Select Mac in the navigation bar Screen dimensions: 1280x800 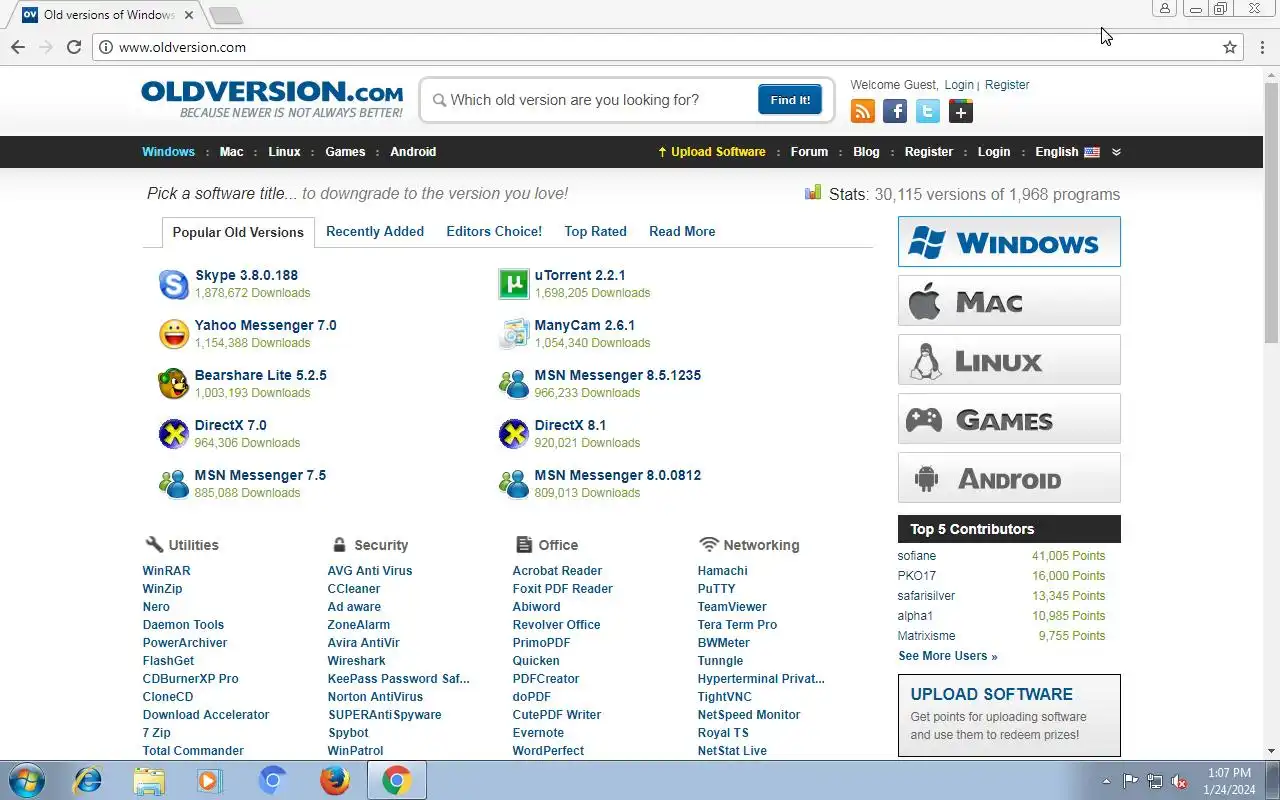click(232, 152)
